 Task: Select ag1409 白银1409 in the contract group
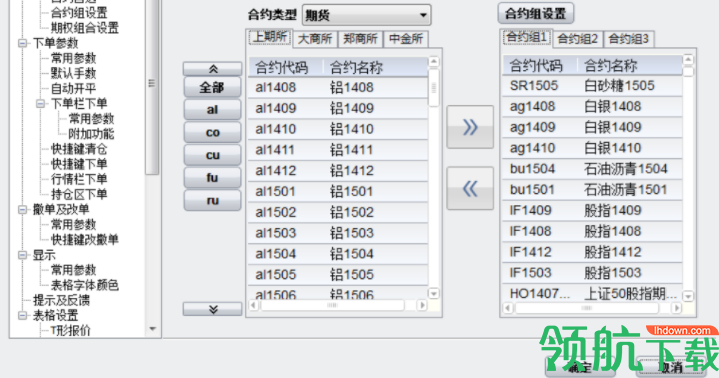pyautogui.click(x=592, y=127)
